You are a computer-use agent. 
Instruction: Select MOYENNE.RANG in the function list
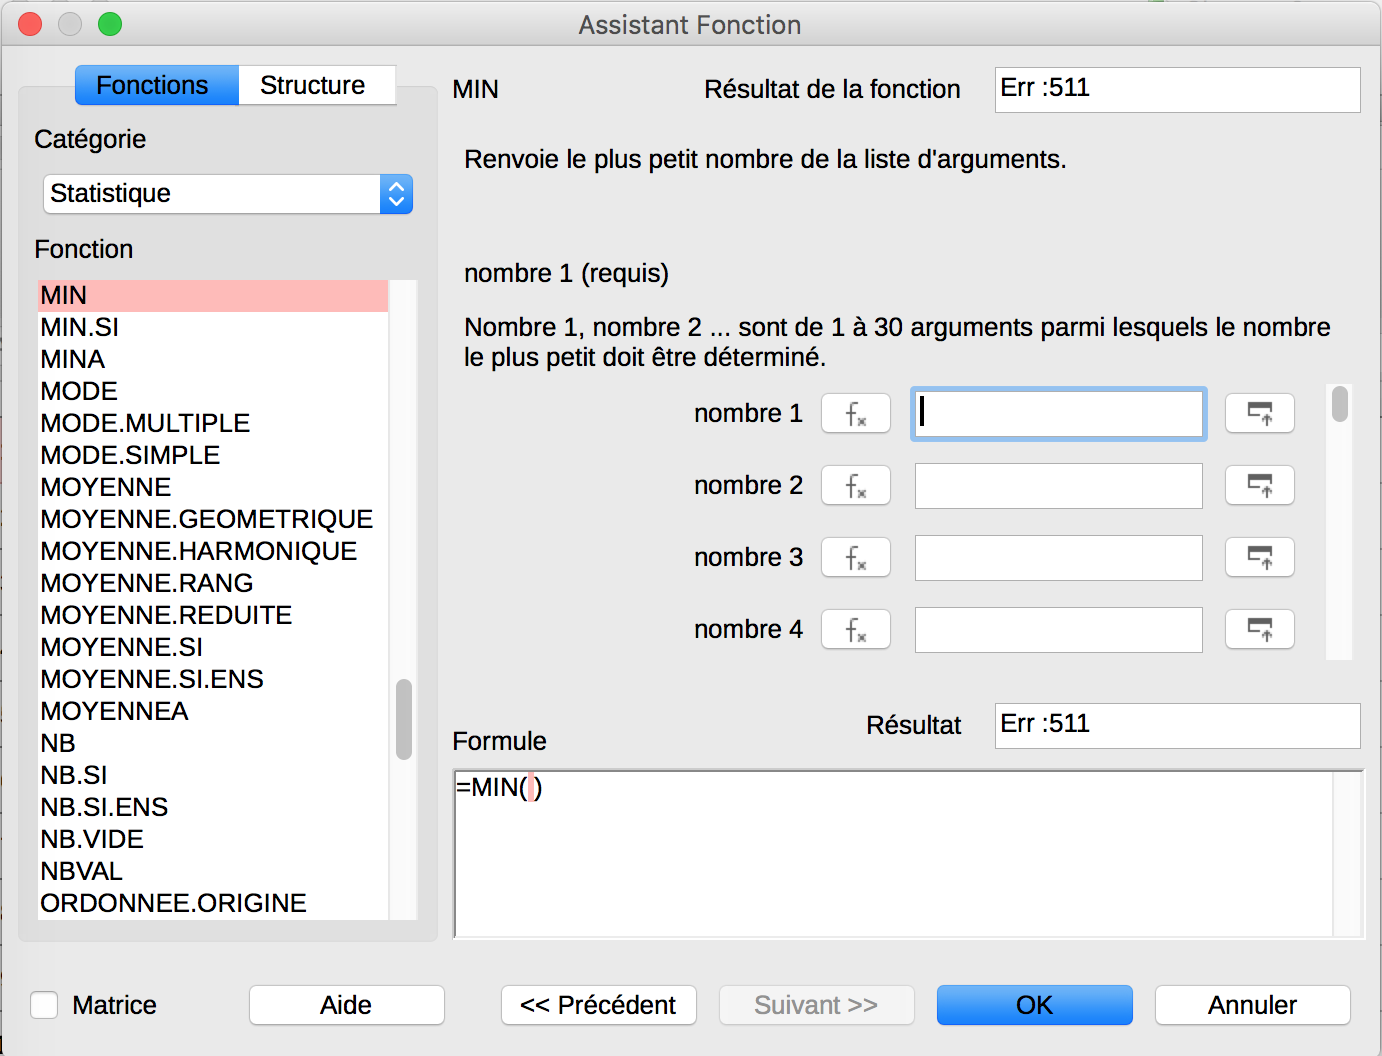(213, 583)
